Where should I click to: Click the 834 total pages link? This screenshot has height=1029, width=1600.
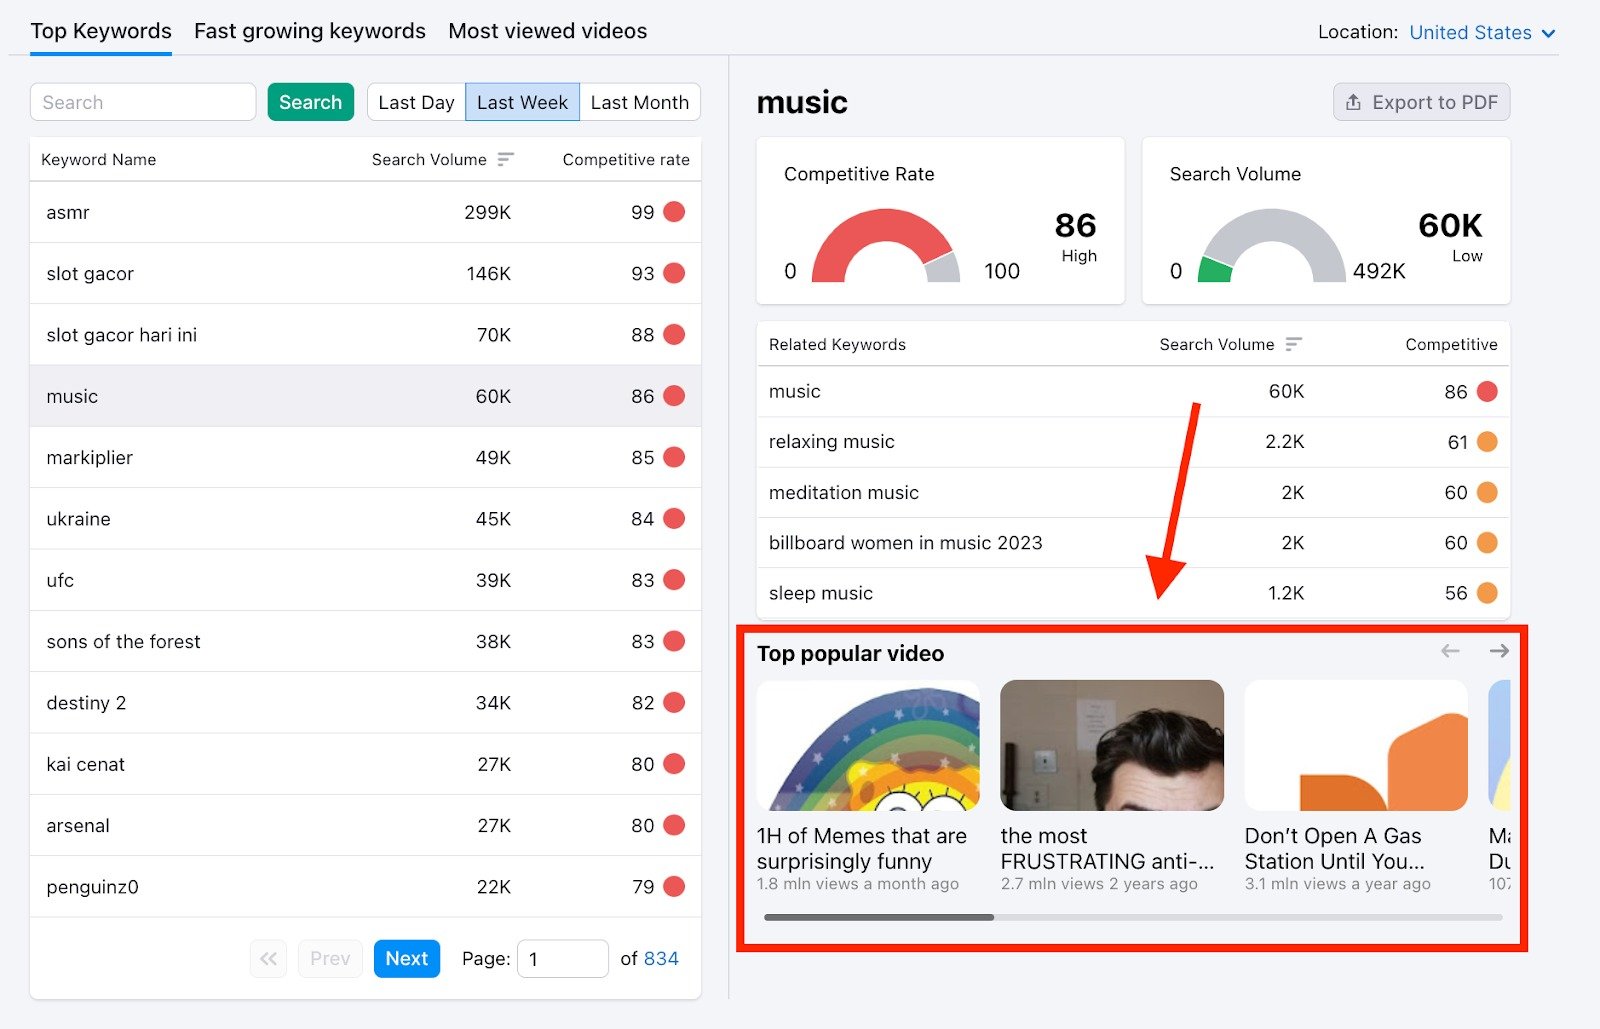pyautogui.click(x=663, y=958)
